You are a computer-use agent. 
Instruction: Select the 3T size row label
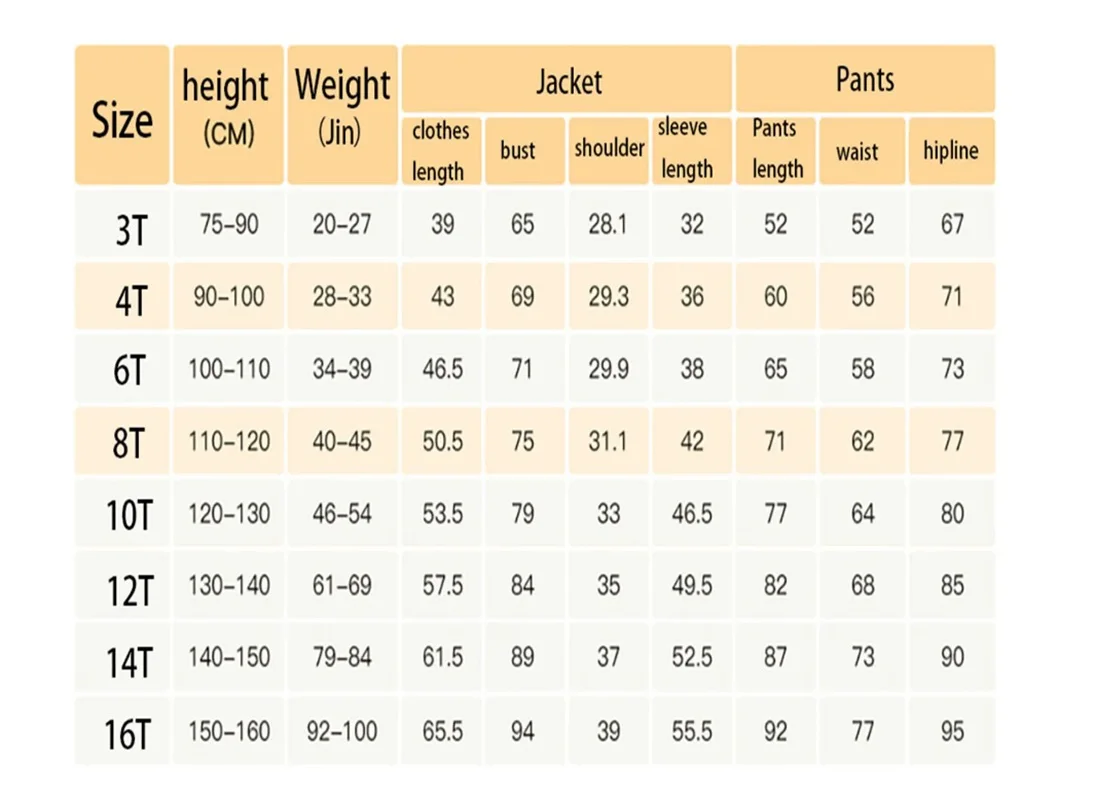[129, 229]
